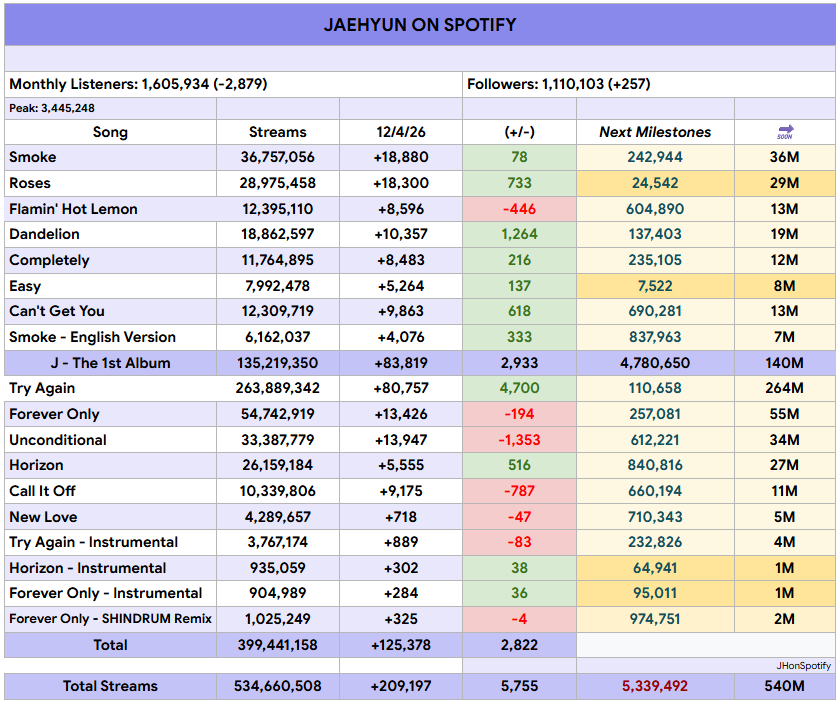The height and width of the screenshot is (704, 840).
Task: Select the 'Smoke' song name cell
Action: [x=110, y=158]
